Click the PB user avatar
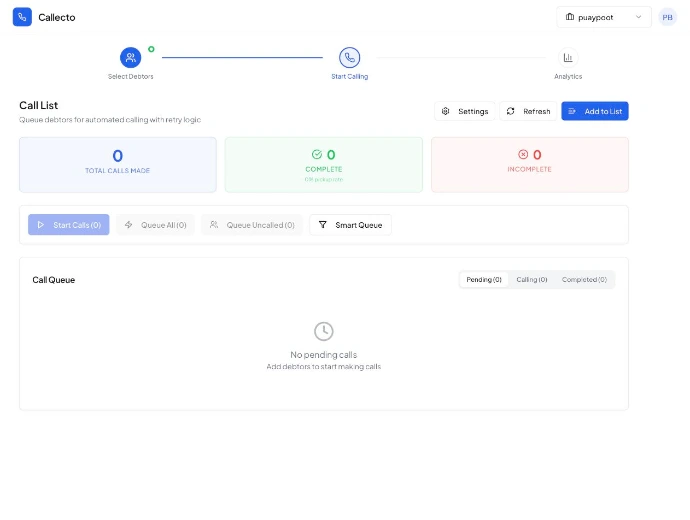The width and height of the screenshot is (690, 520). (x=667, y=17)
